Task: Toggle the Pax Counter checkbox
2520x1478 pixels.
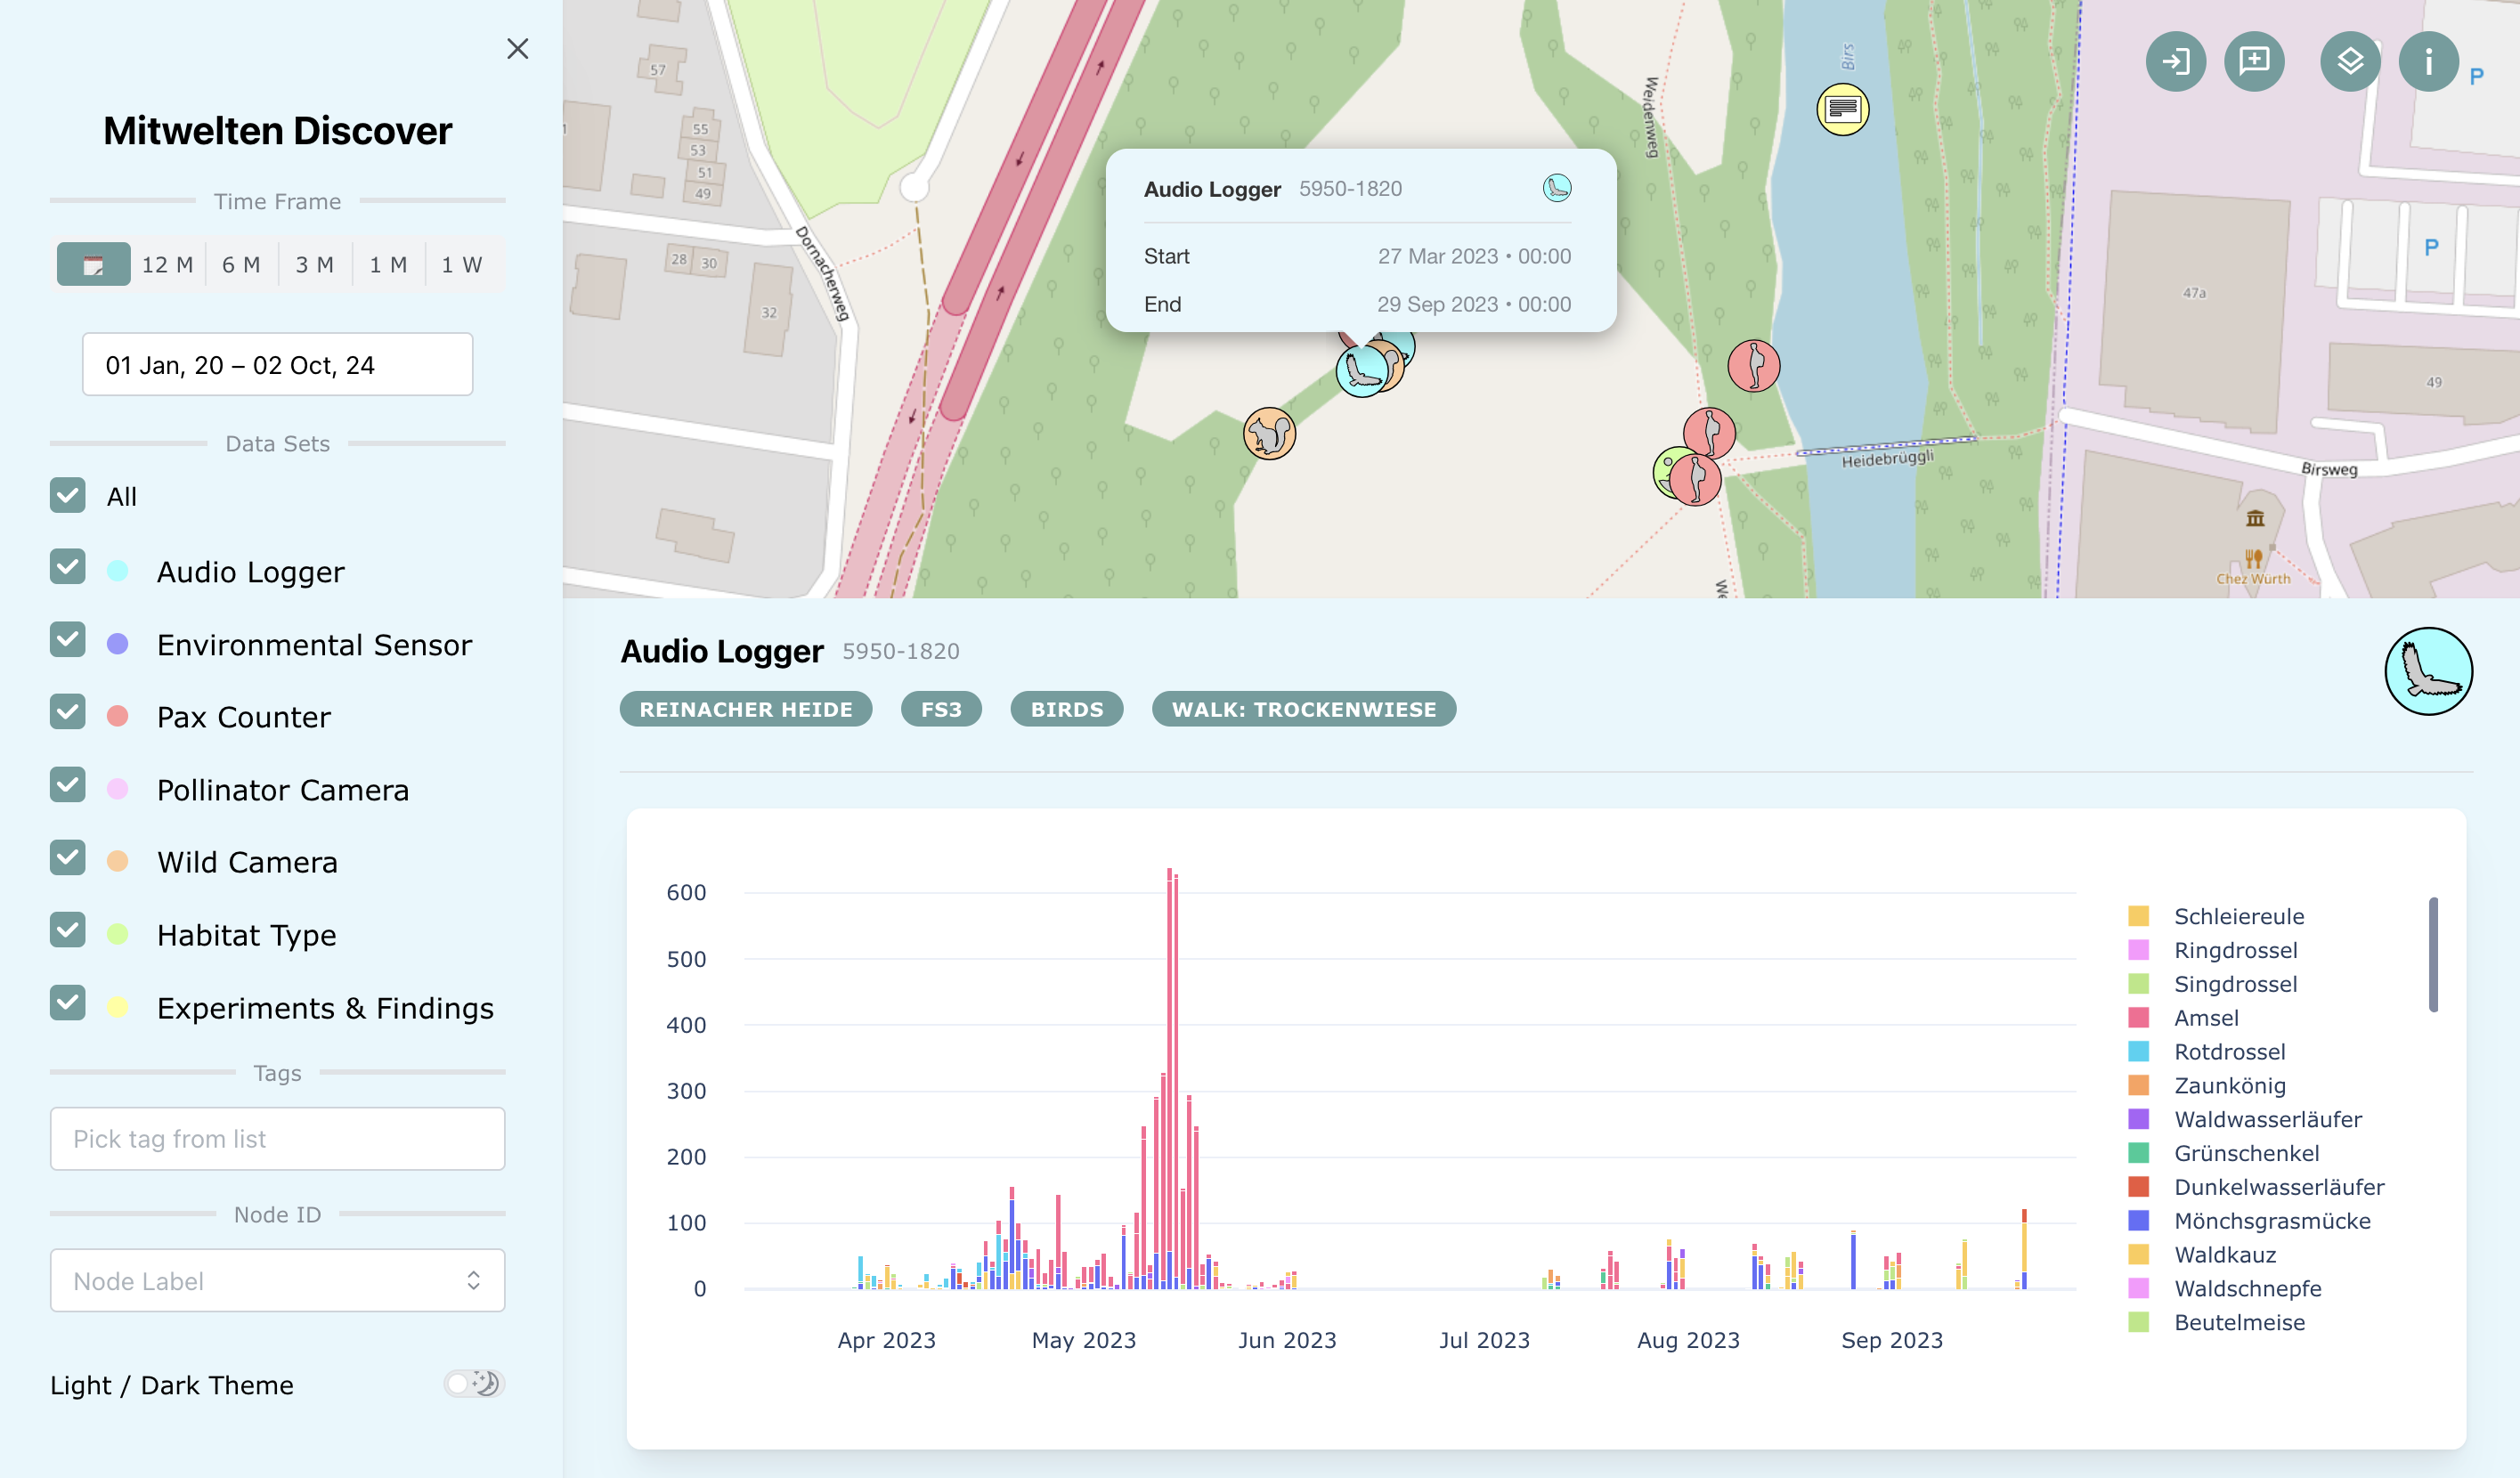Action: pos(67,712)
